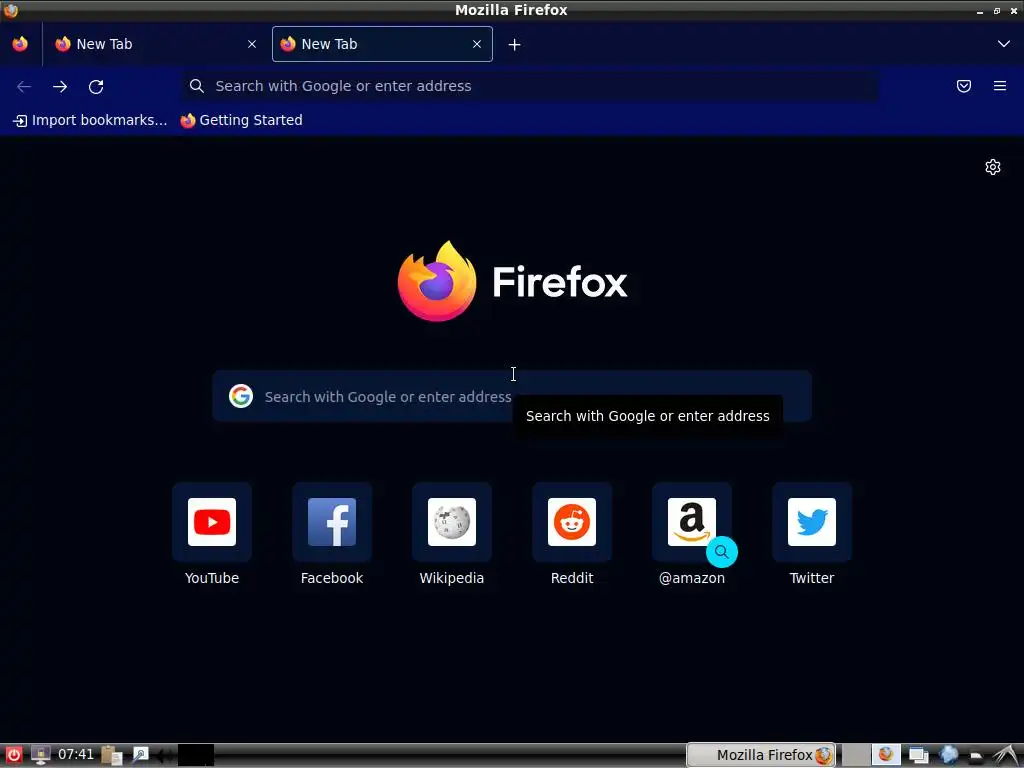The height and width of the screenshot is (768, 1024).
Task: Open the Facebook shortcut tile
Action: [x=332, y=522]
